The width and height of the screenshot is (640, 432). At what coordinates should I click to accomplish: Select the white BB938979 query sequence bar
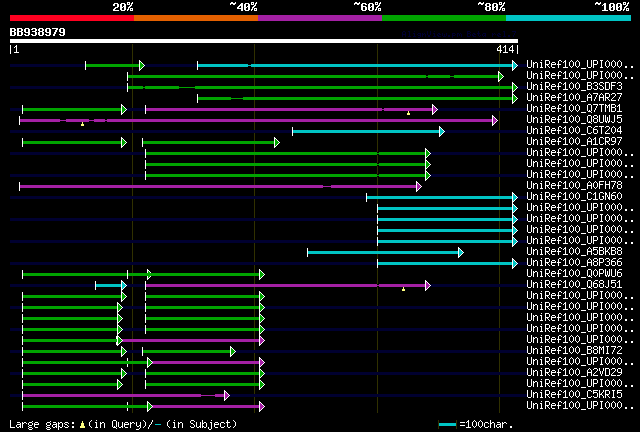pyautogui.click(x=264, y=41)
